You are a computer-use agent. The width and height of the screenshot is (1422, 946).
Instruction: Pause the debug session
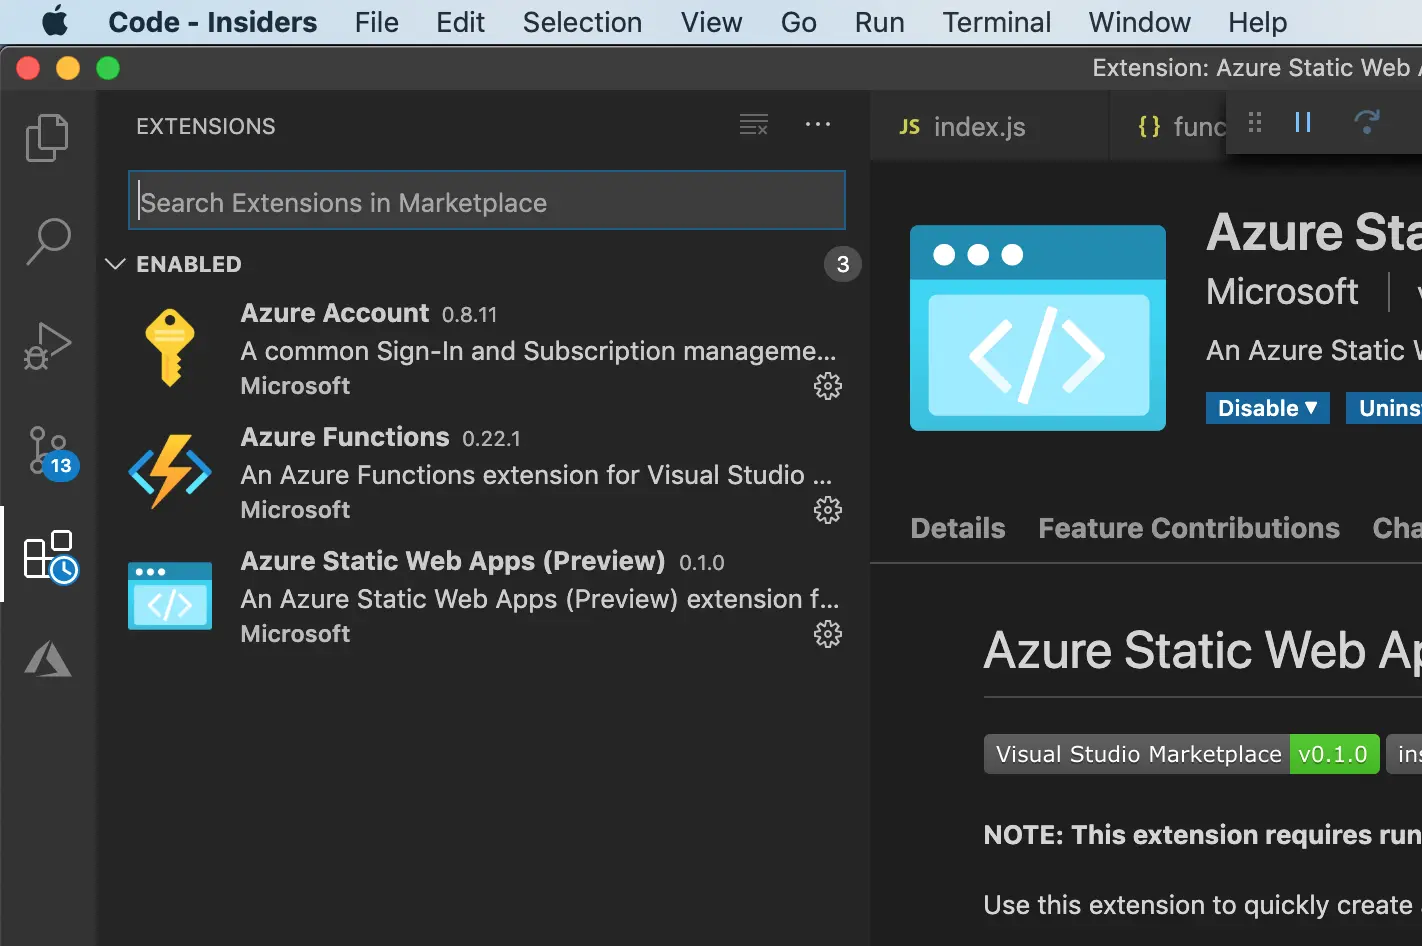tap(1303, 122)
